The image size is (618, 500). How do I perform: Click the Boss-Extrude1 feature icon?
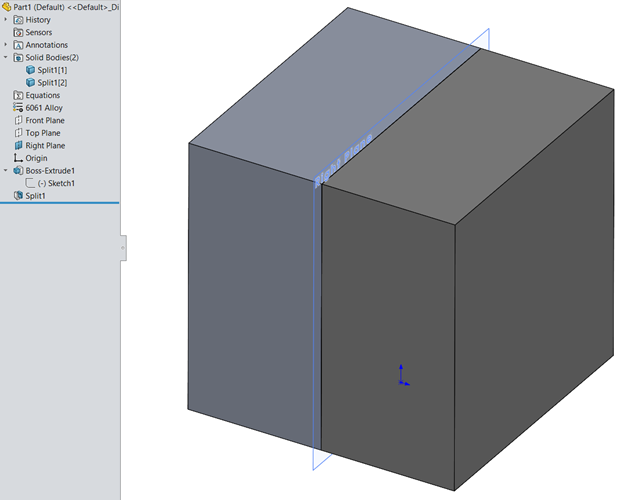coord(18,171)
